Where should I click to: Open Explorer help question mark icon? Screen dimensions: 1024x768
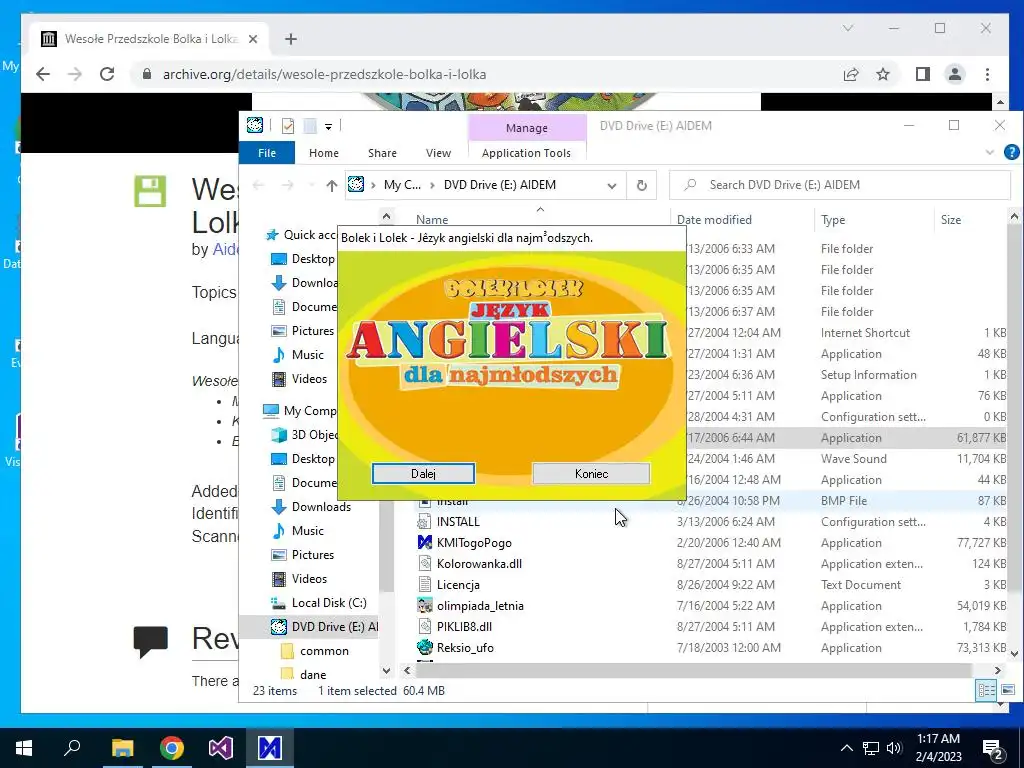tap(1011, 153)
